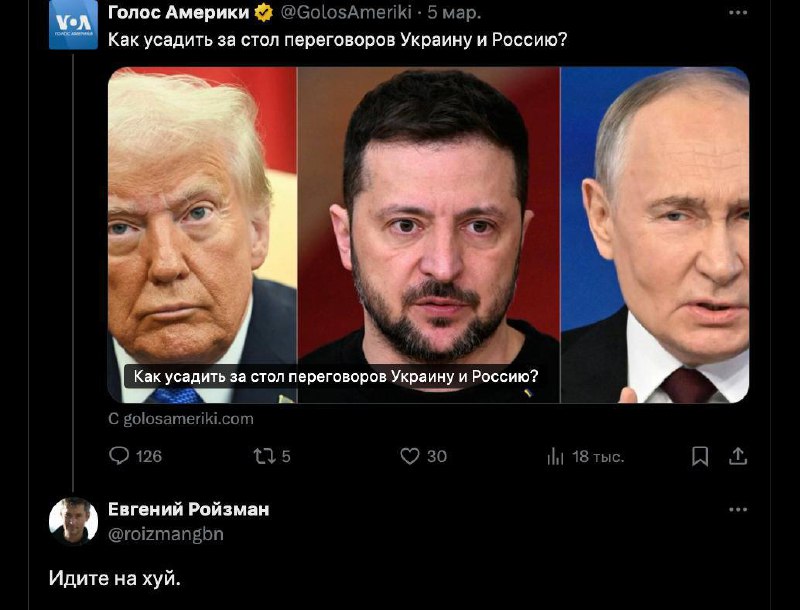
Task: Open the golosameriki.com source link
Action: [181, 419]
